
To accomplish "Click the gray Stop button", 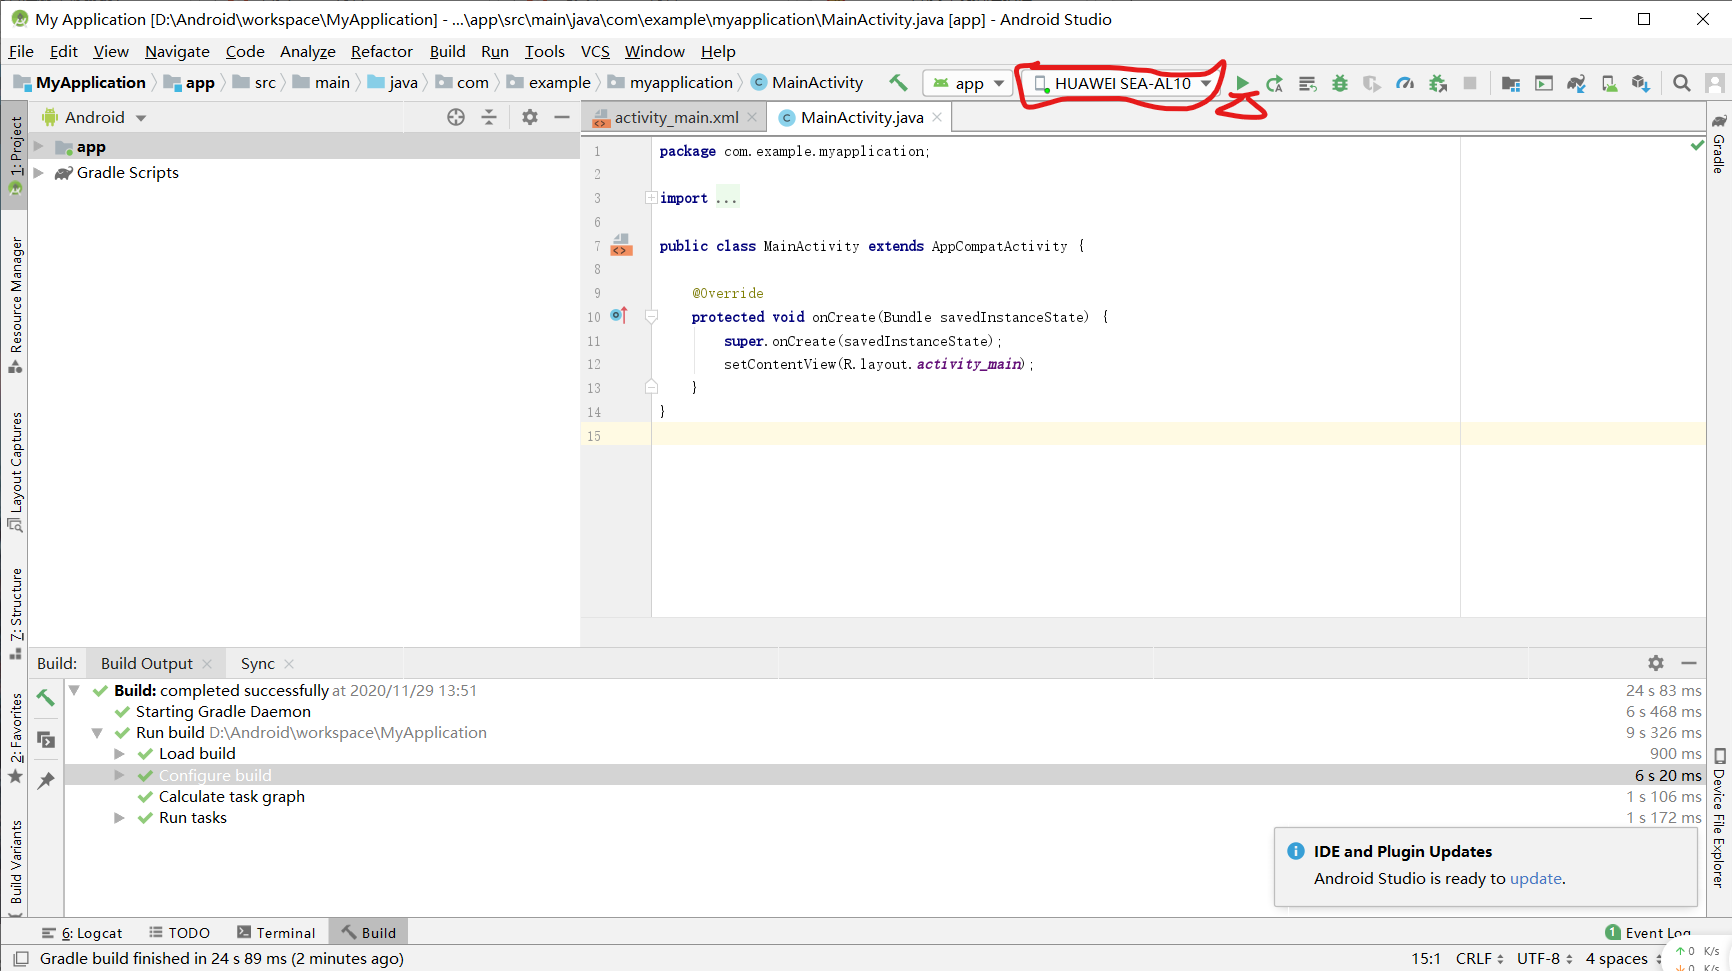I will (x=1470, y=83).
